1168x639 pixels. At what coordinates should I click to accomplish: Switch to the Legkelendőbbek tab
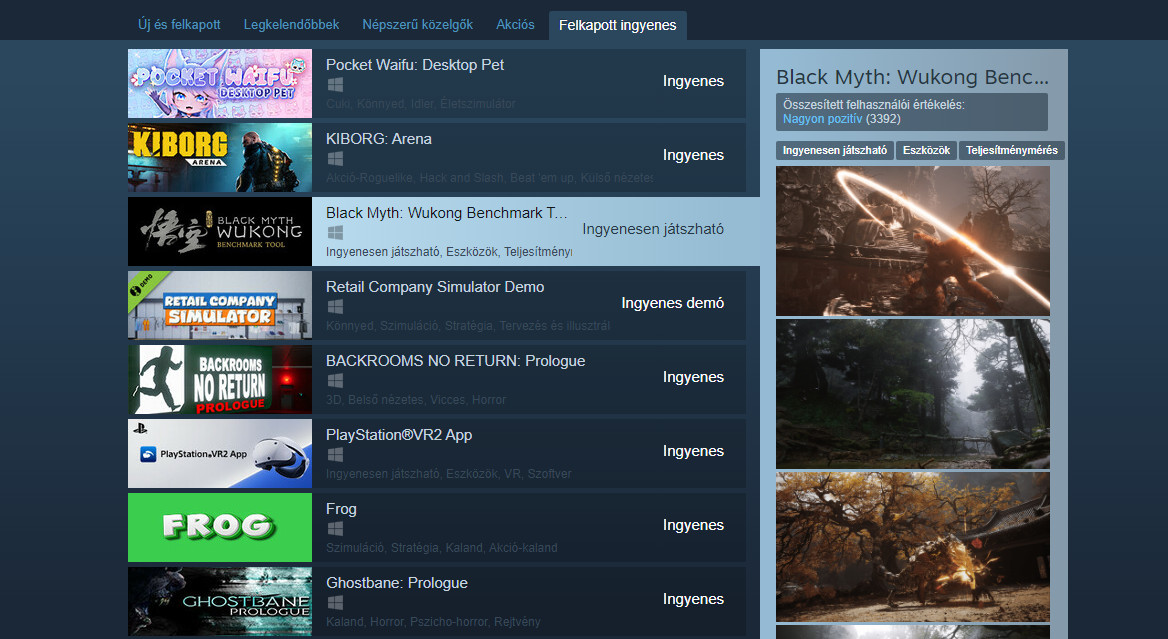pos(291,25)
